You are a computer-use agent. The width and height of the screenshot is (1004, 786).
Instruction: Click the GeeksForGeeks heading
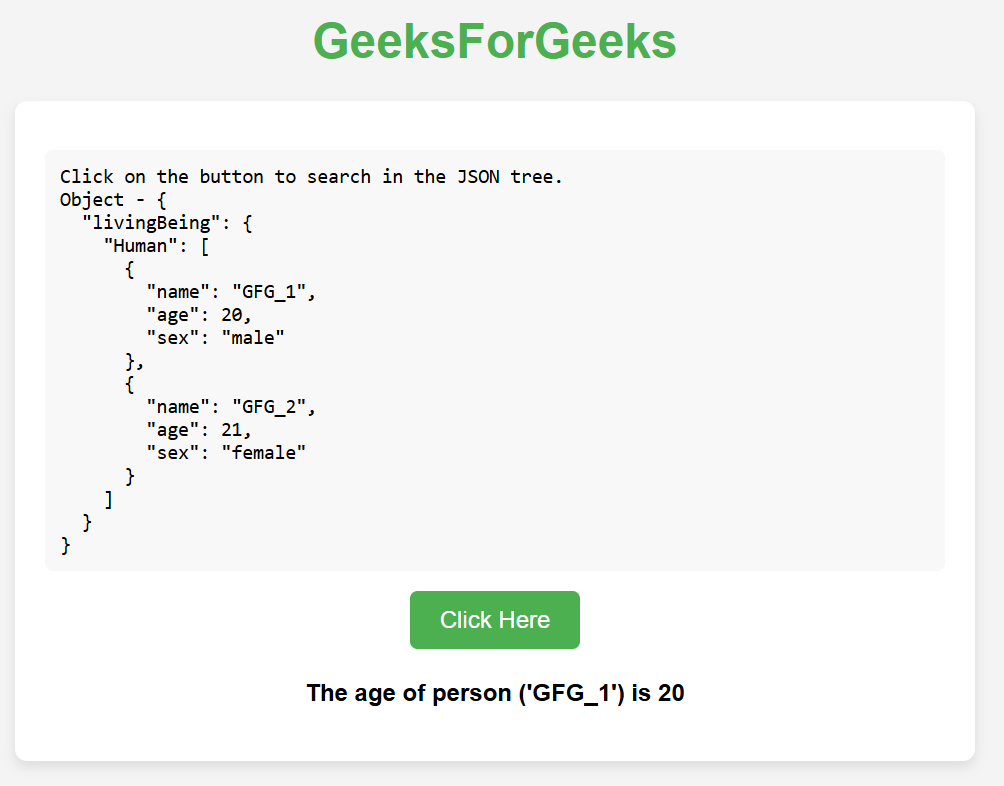click(494, 42)
